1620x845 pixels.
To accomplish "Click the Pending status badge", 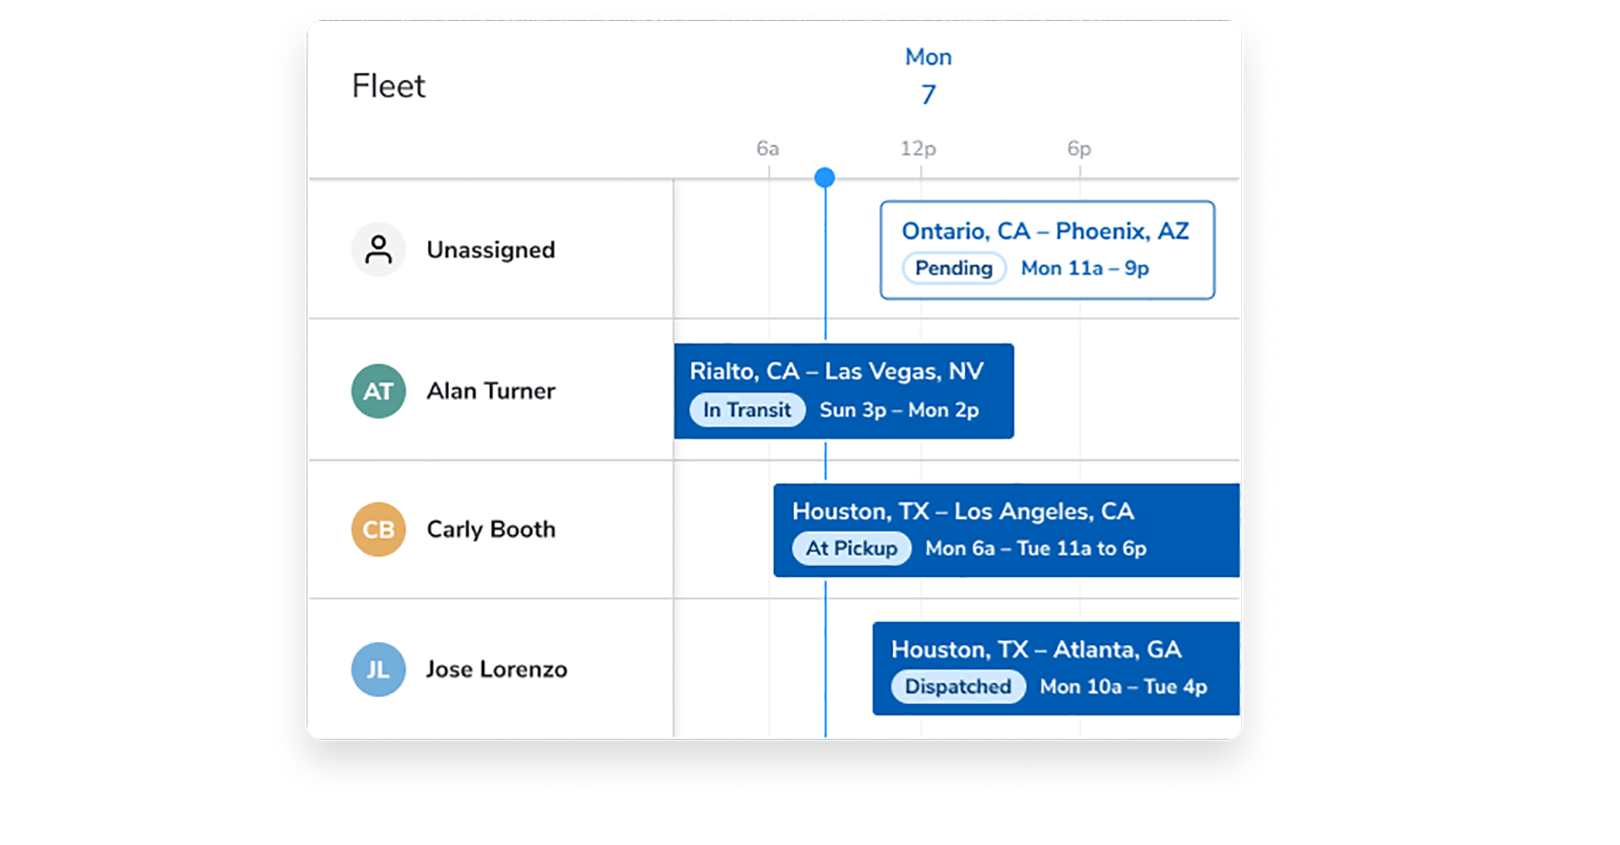I will point(954,268).
